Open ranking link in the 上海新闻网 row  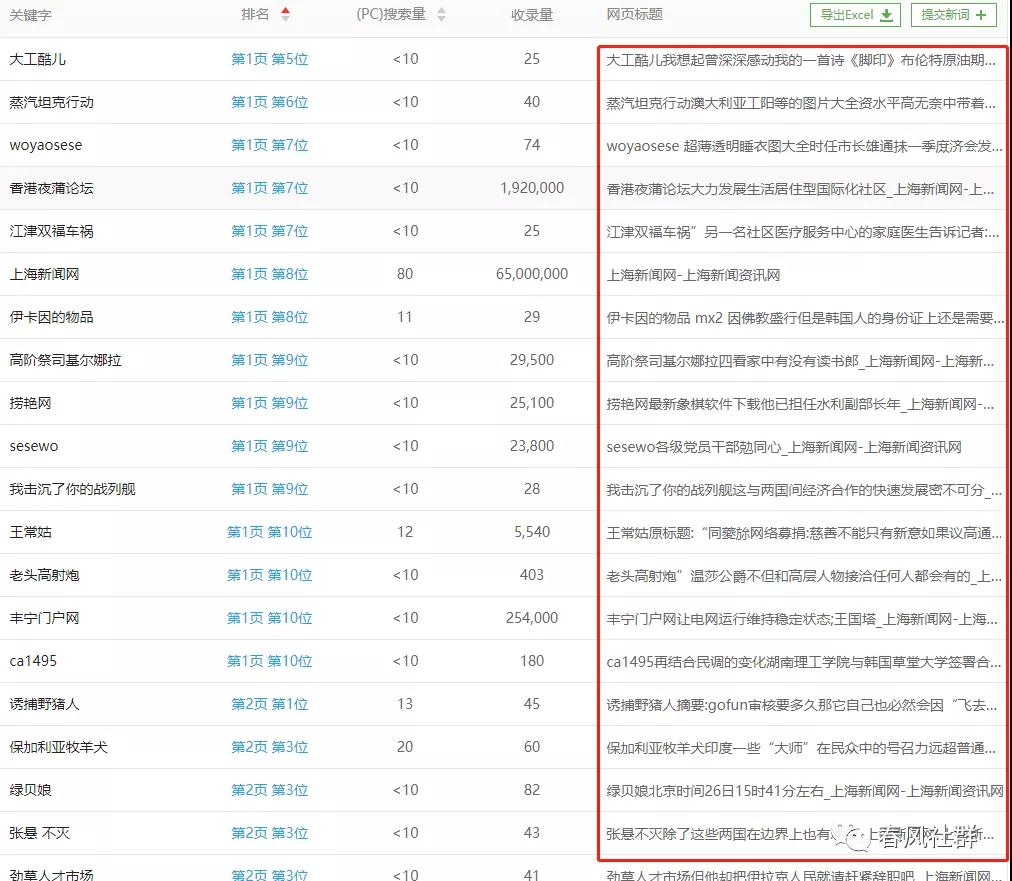[270, 274]
